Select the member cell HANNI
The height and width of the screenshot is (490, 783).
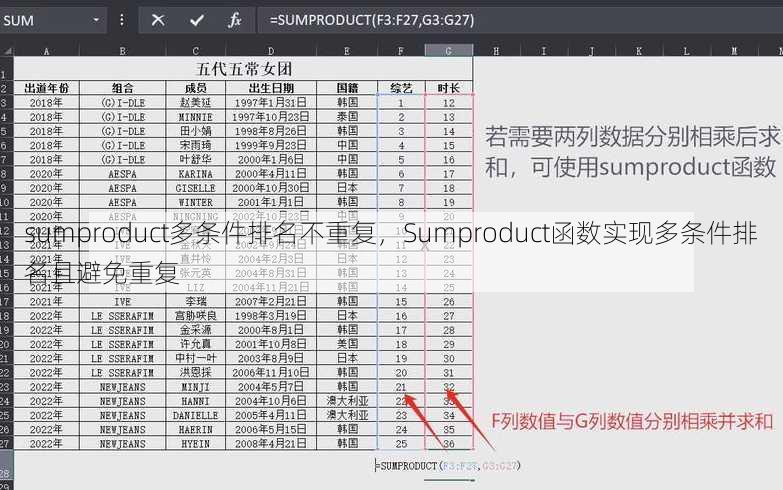(195, 401)
